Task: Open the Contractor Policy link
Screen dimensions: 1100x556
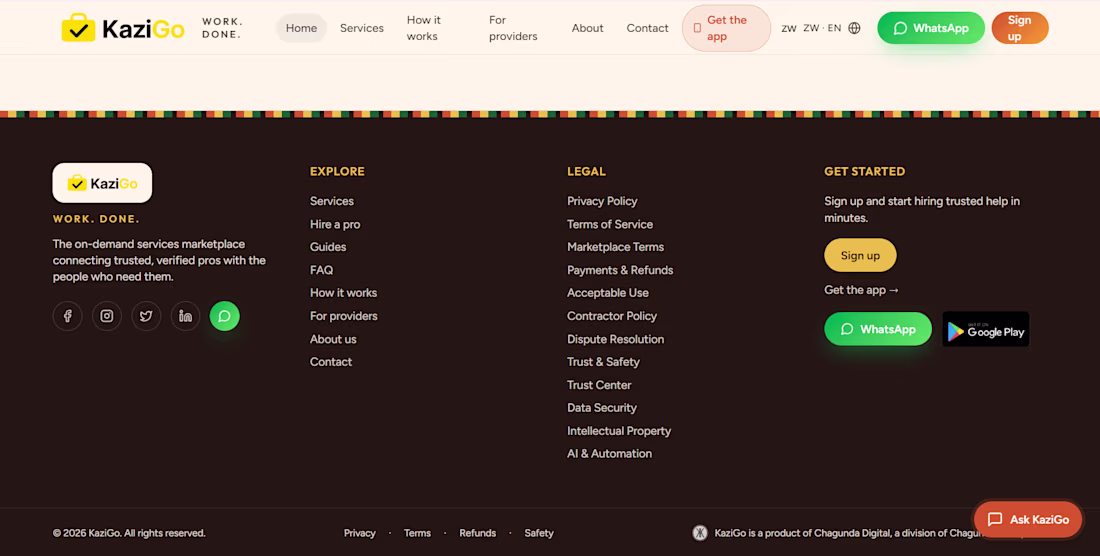Action: pos(612,316)
